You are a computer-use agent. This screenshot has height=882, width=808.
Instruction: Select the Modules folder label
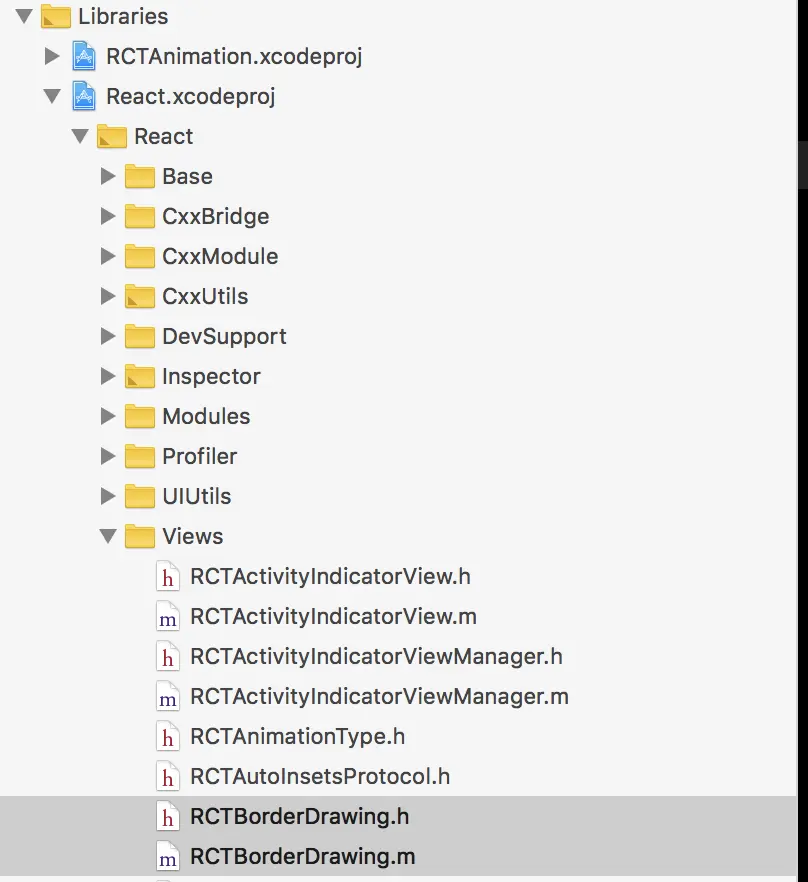point(206,416)
